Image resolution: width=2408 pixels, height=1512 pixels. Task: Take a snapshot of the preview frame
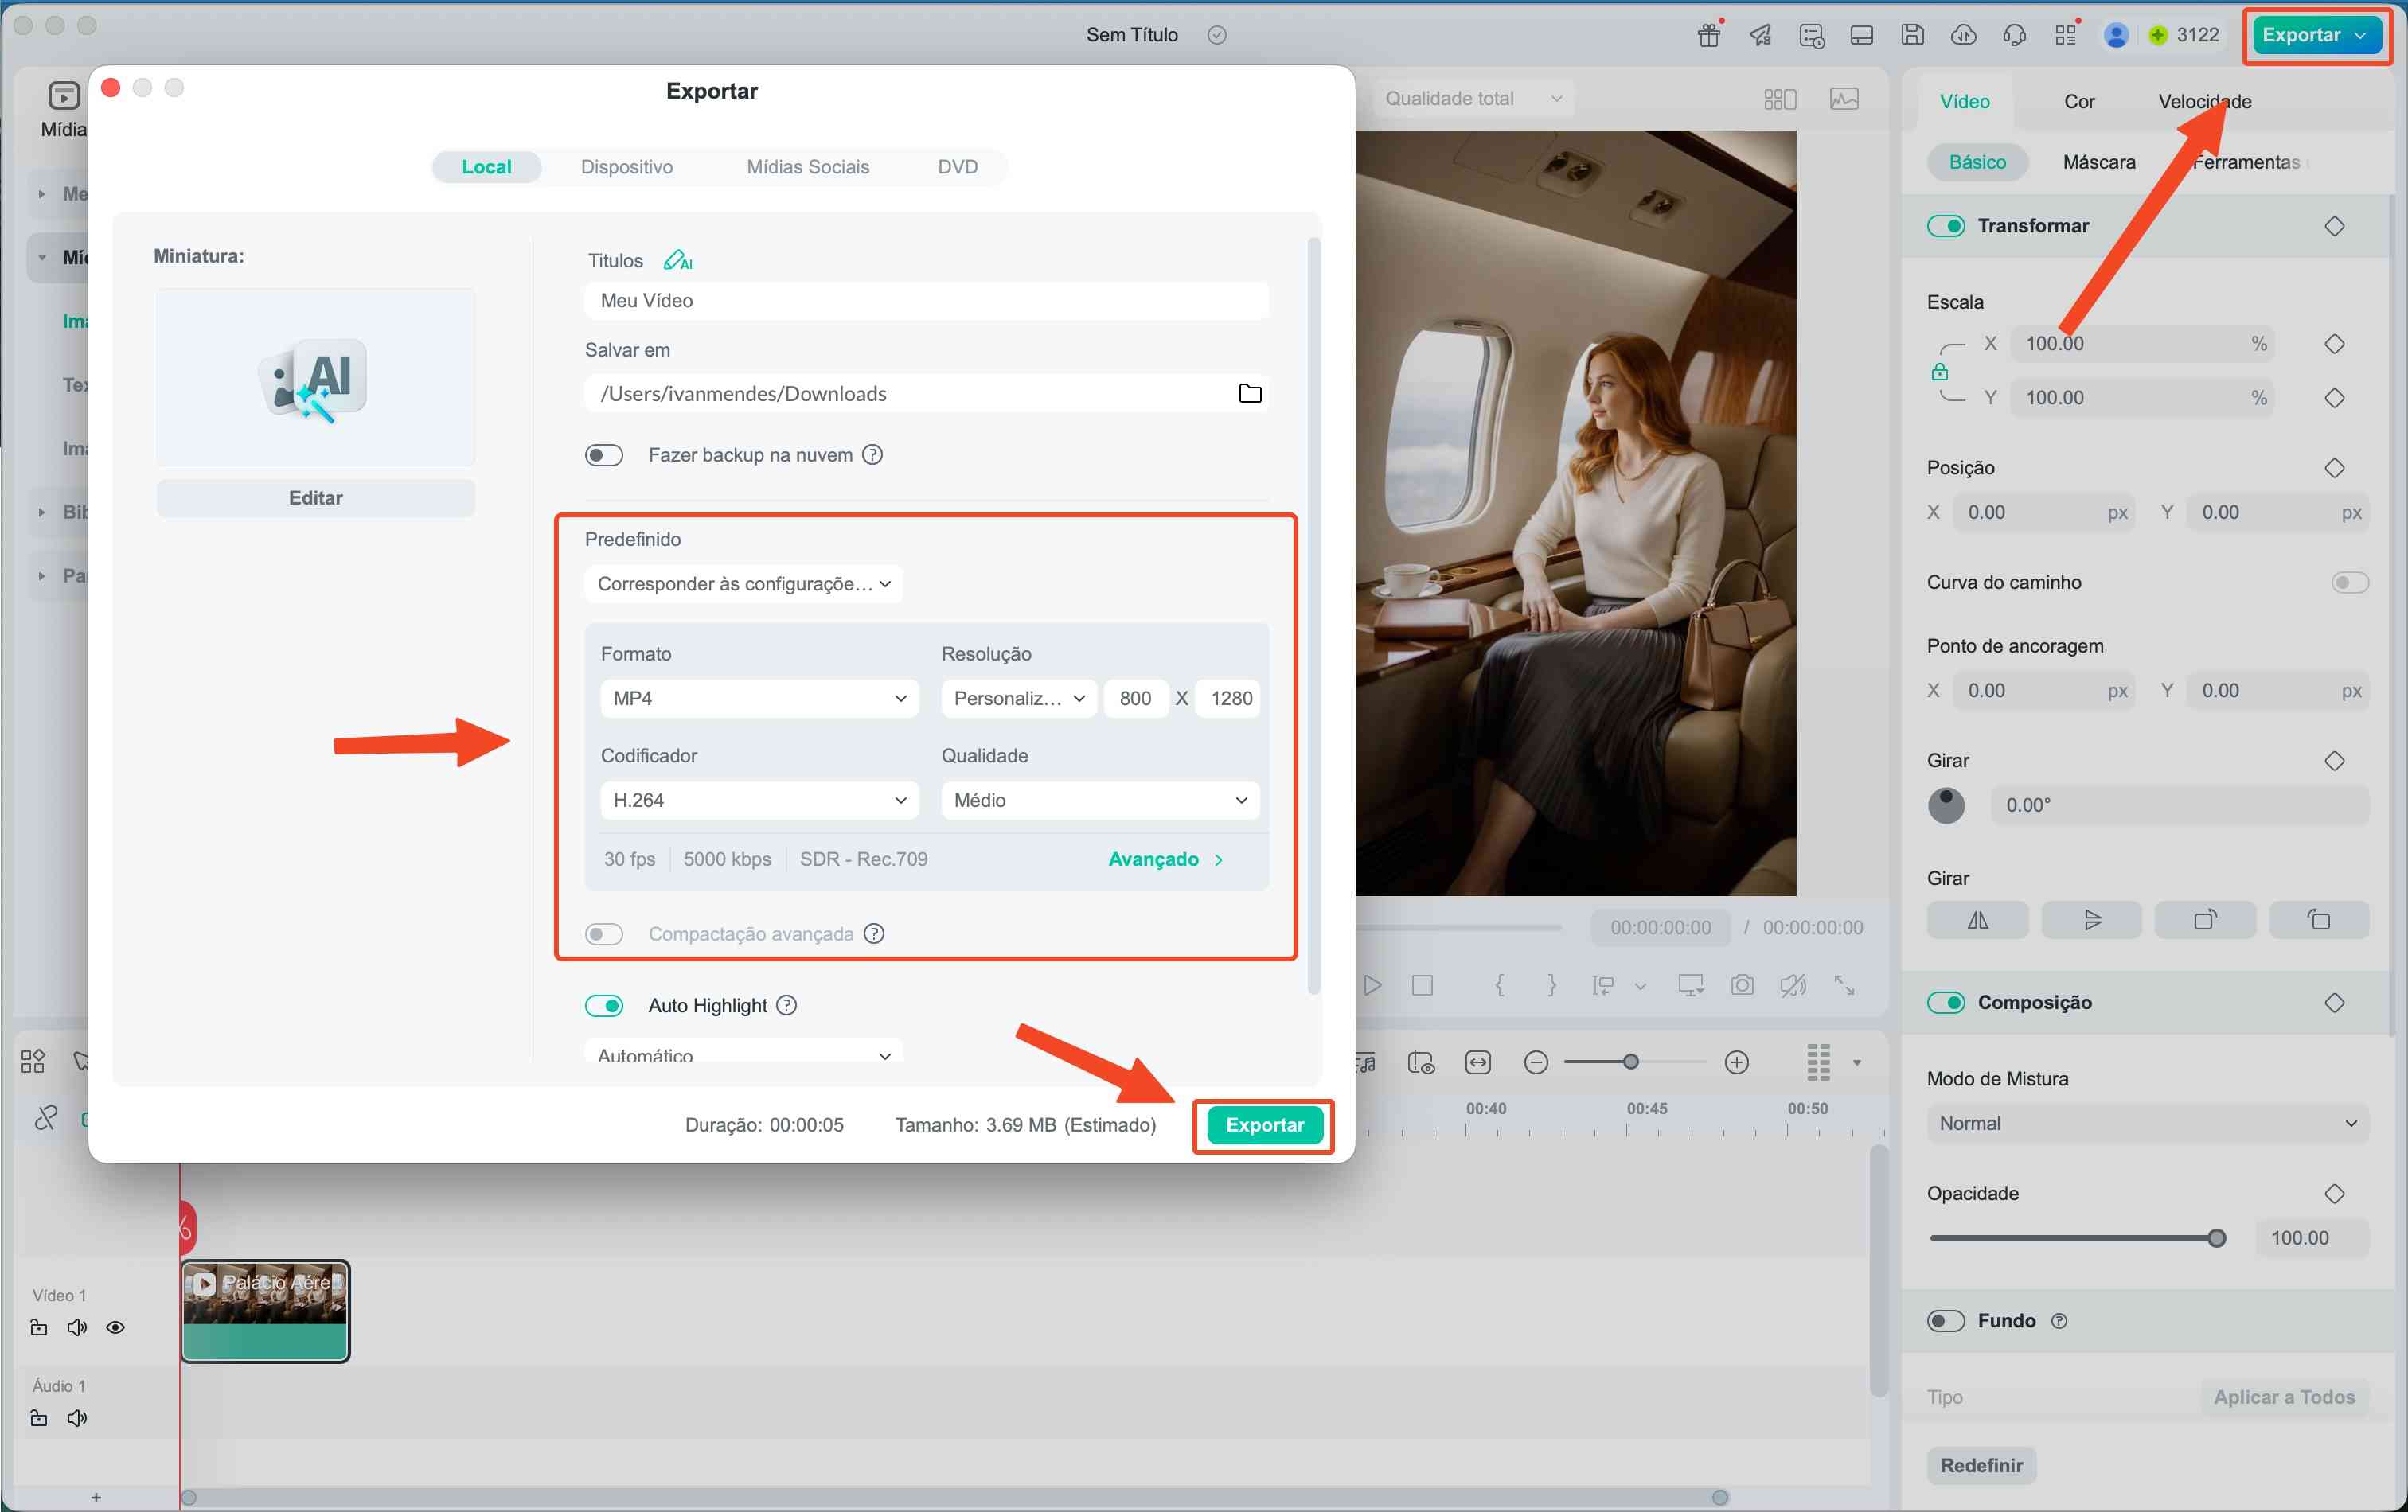click(1742, 984)
